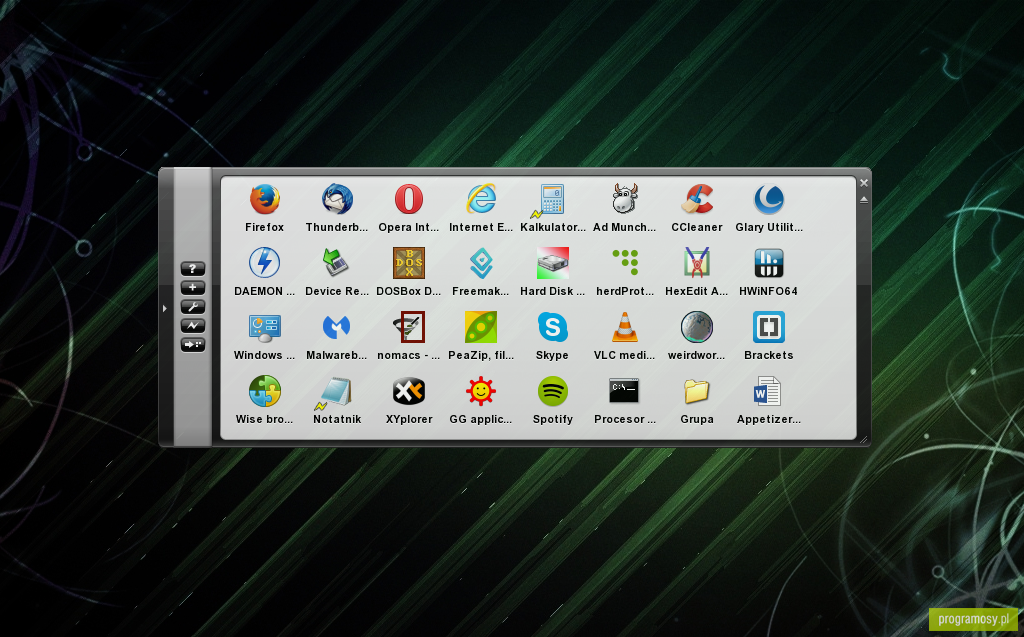1024x637 pixels.
Task: Launch HexEdit shortcut
Action: tap(697, 263)
